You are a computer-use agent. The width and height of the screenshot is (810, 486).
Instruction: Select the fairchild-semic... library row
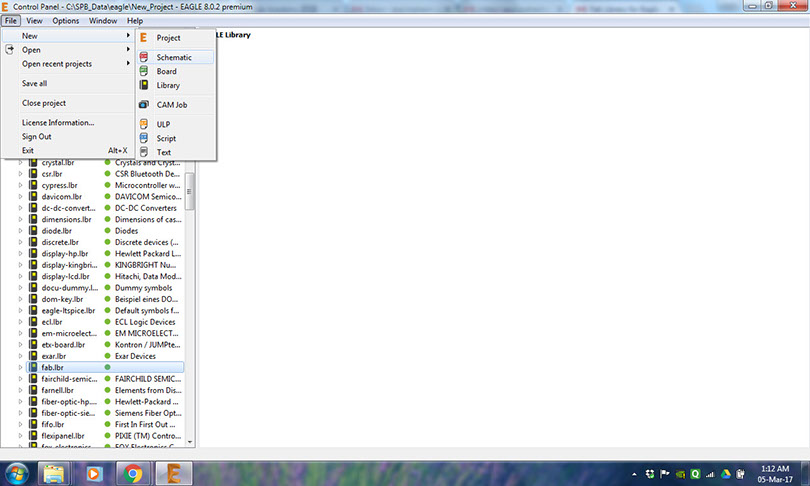(105, 379)
